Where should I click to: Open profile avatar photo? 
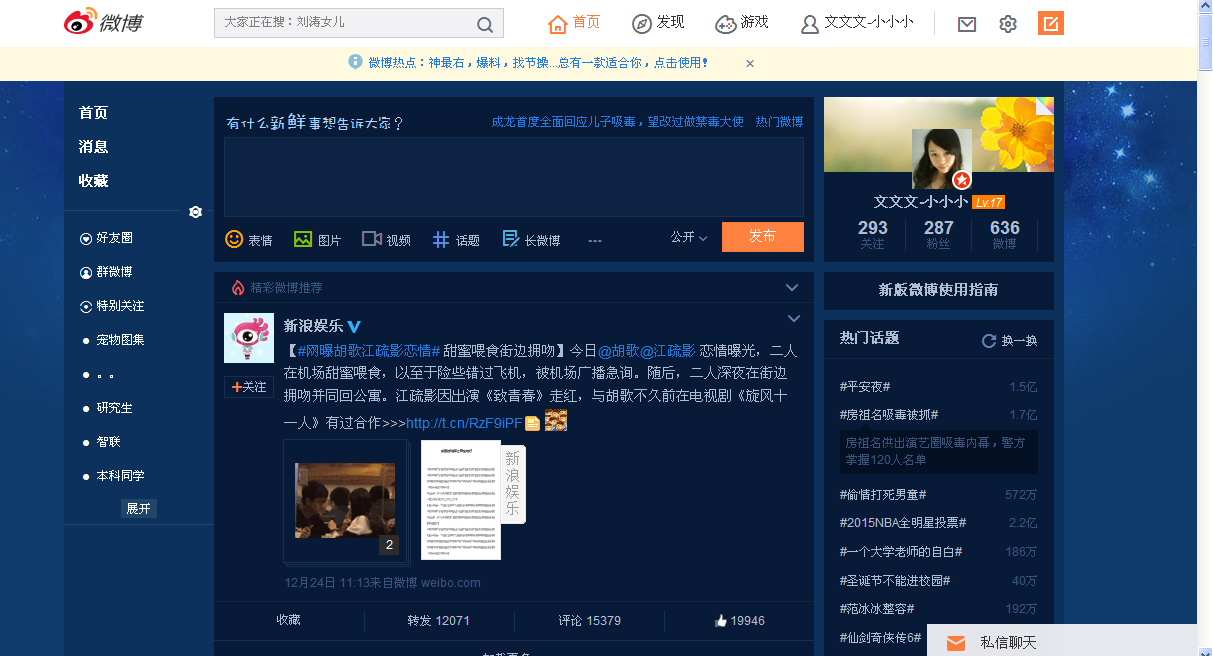(942, 159)
